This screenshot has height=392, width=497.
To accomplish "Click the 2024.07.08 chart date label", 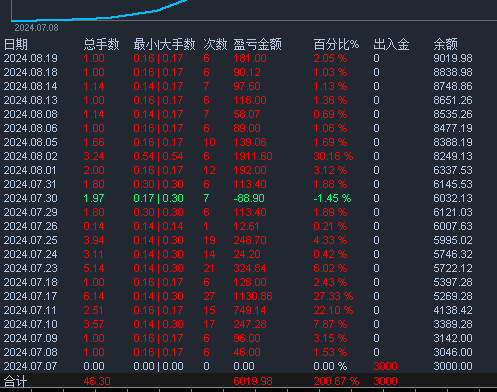I will tap(36, 28).
